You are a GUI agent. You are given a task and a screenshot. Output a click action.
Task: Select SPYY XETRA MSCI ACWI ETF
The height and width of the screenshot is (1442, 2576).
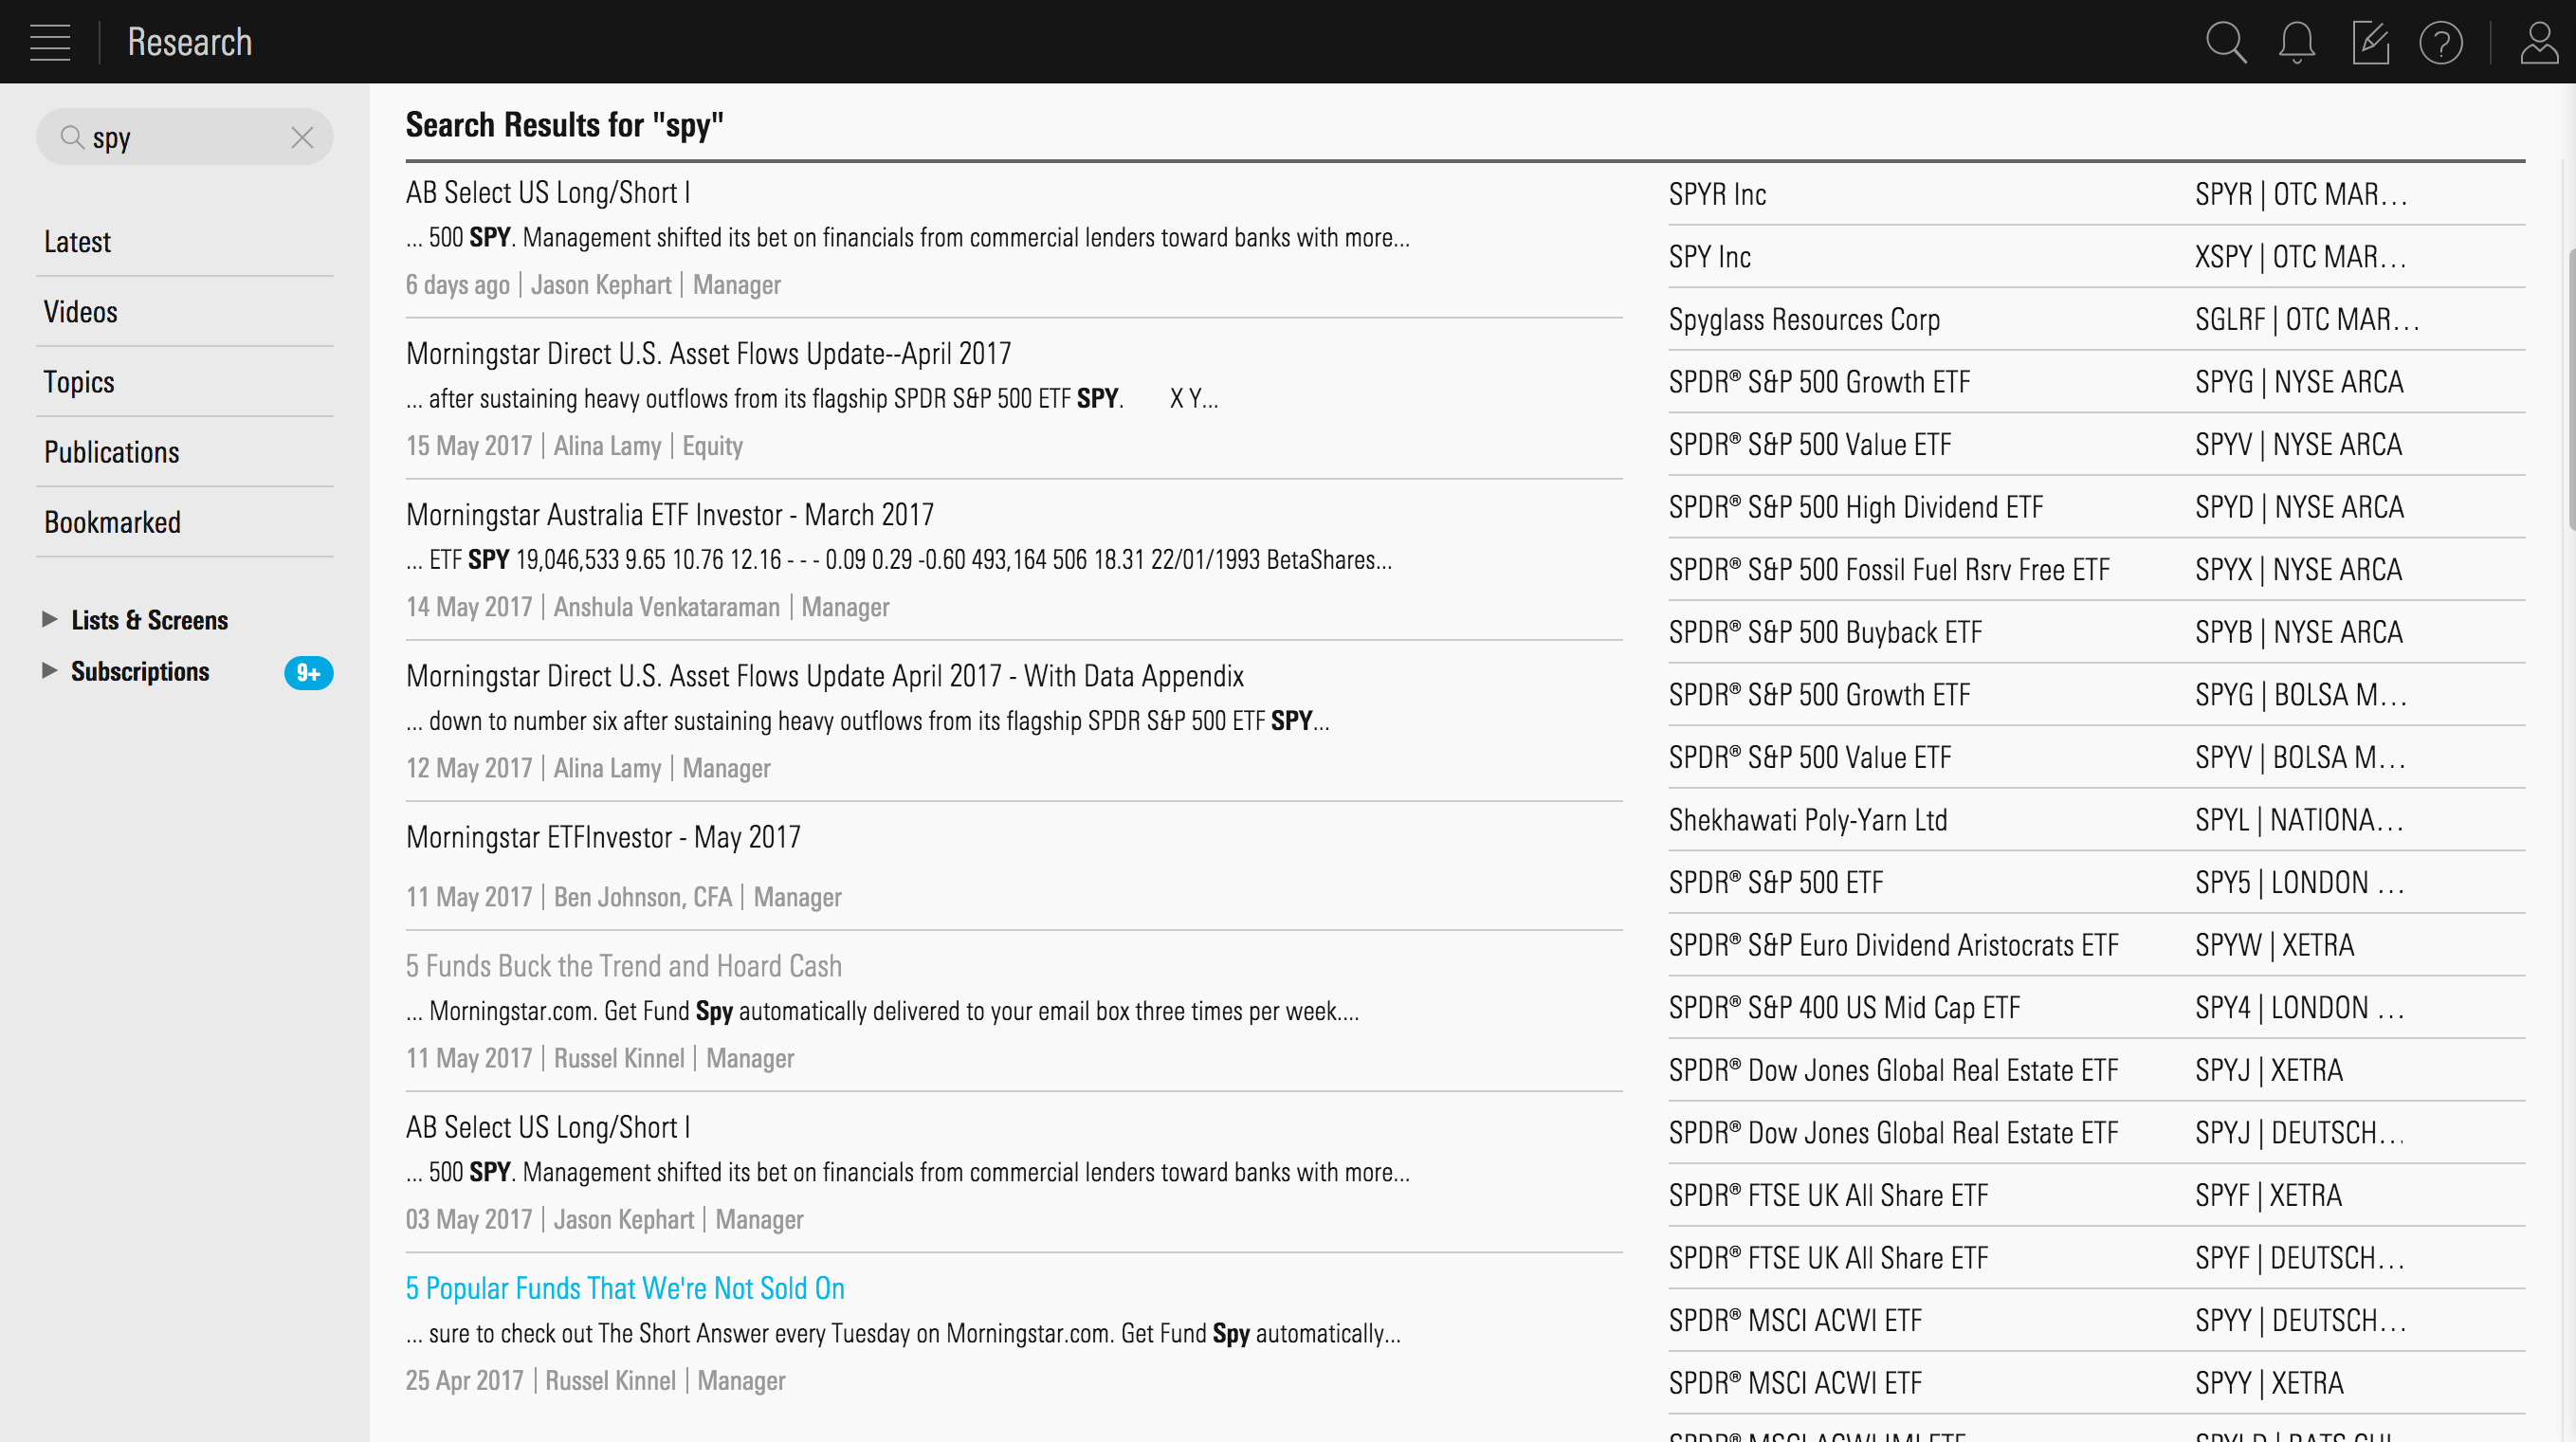2096,1383
